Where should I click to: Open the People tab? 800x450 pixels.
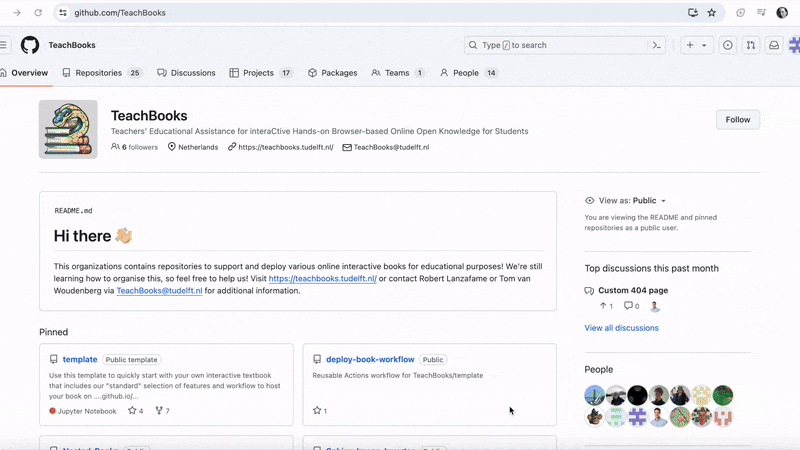[468, 73]
